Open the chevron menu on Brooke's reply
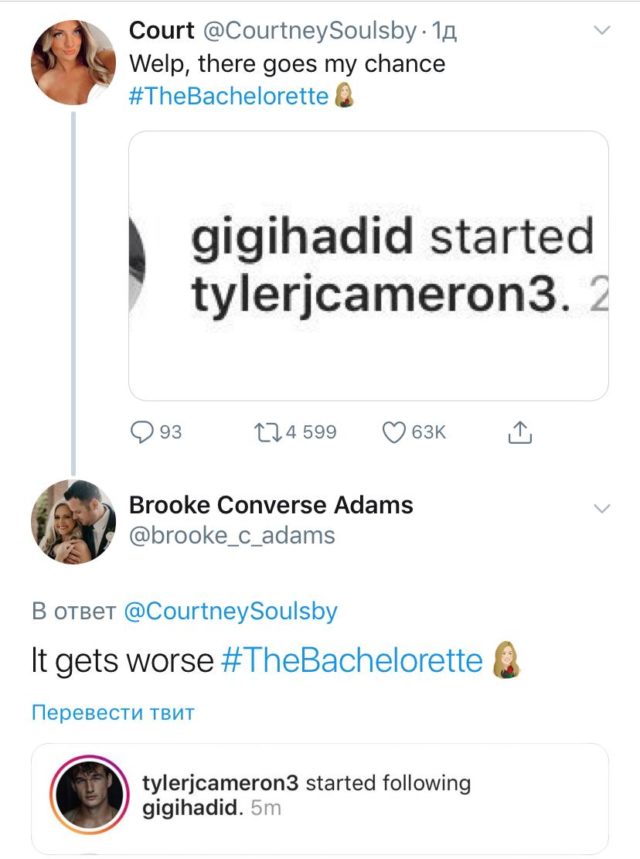640x859 pixels. click(602, 509)
